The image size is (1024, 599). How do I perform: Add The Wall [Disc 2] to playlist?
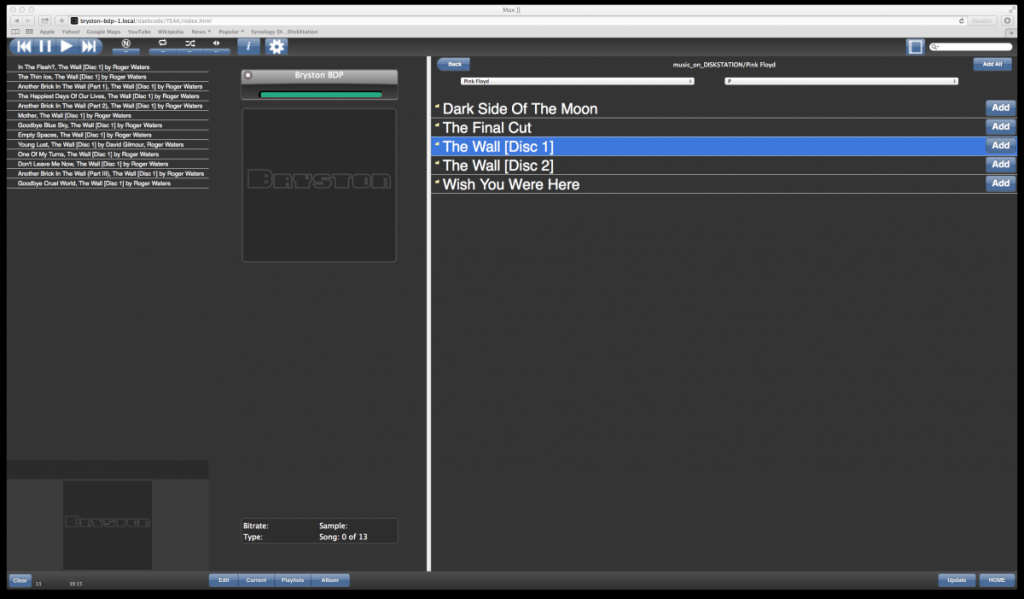pyautogui.click(x=1000, y=165)
